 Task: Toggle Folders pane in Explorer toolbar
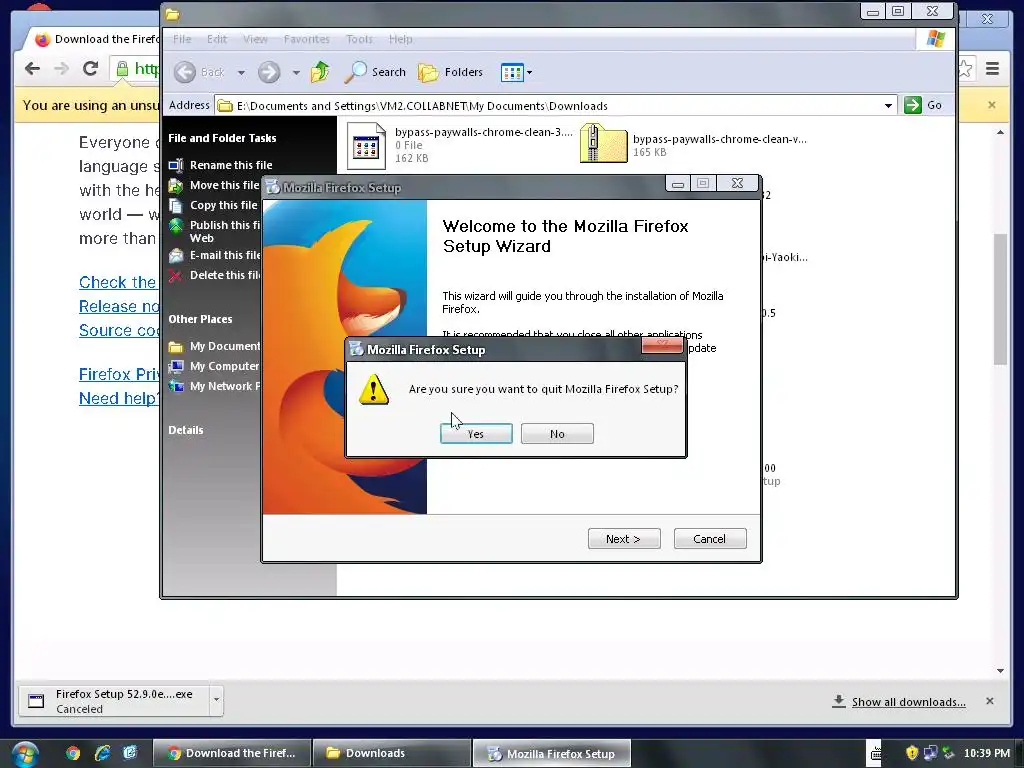[451, 72]
